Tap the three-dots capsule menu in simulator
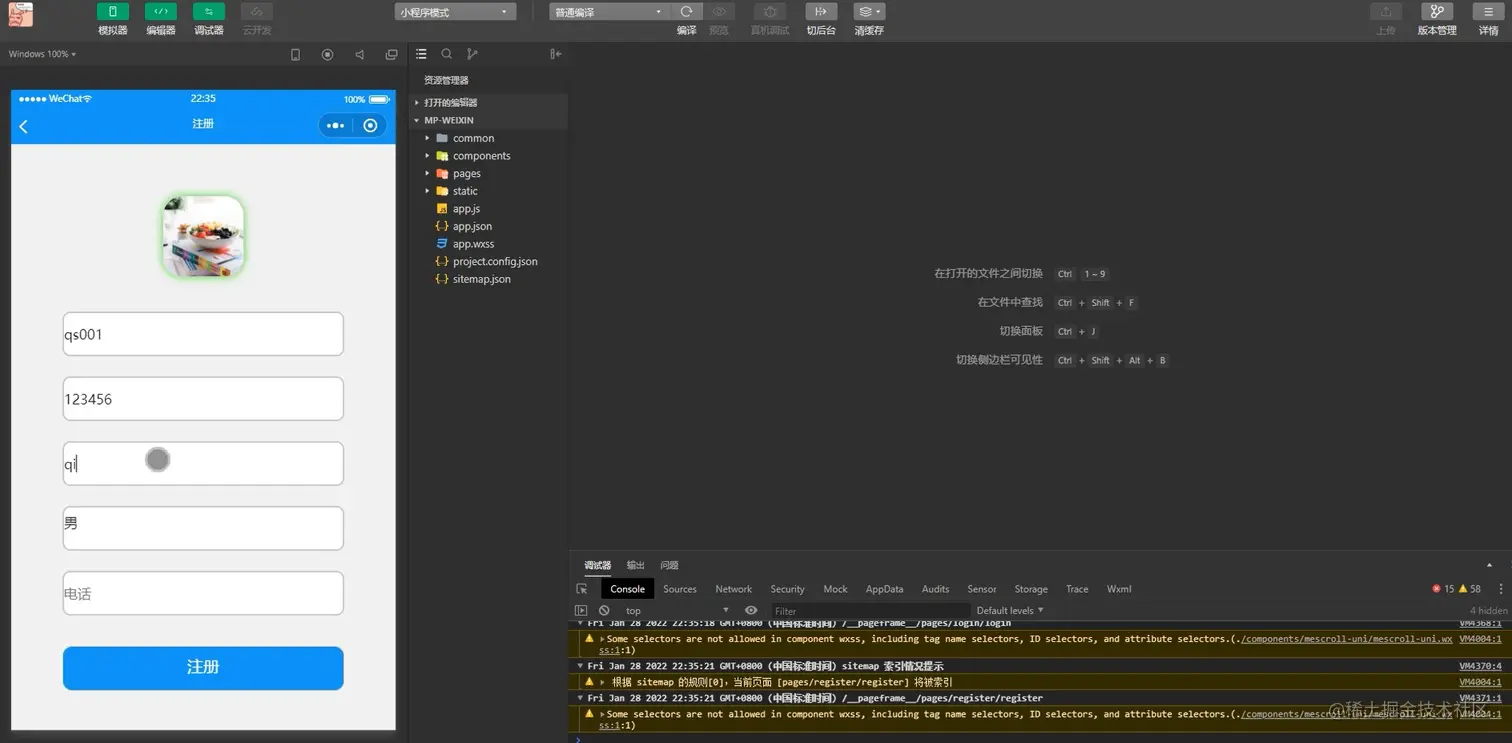 (336, 125)
